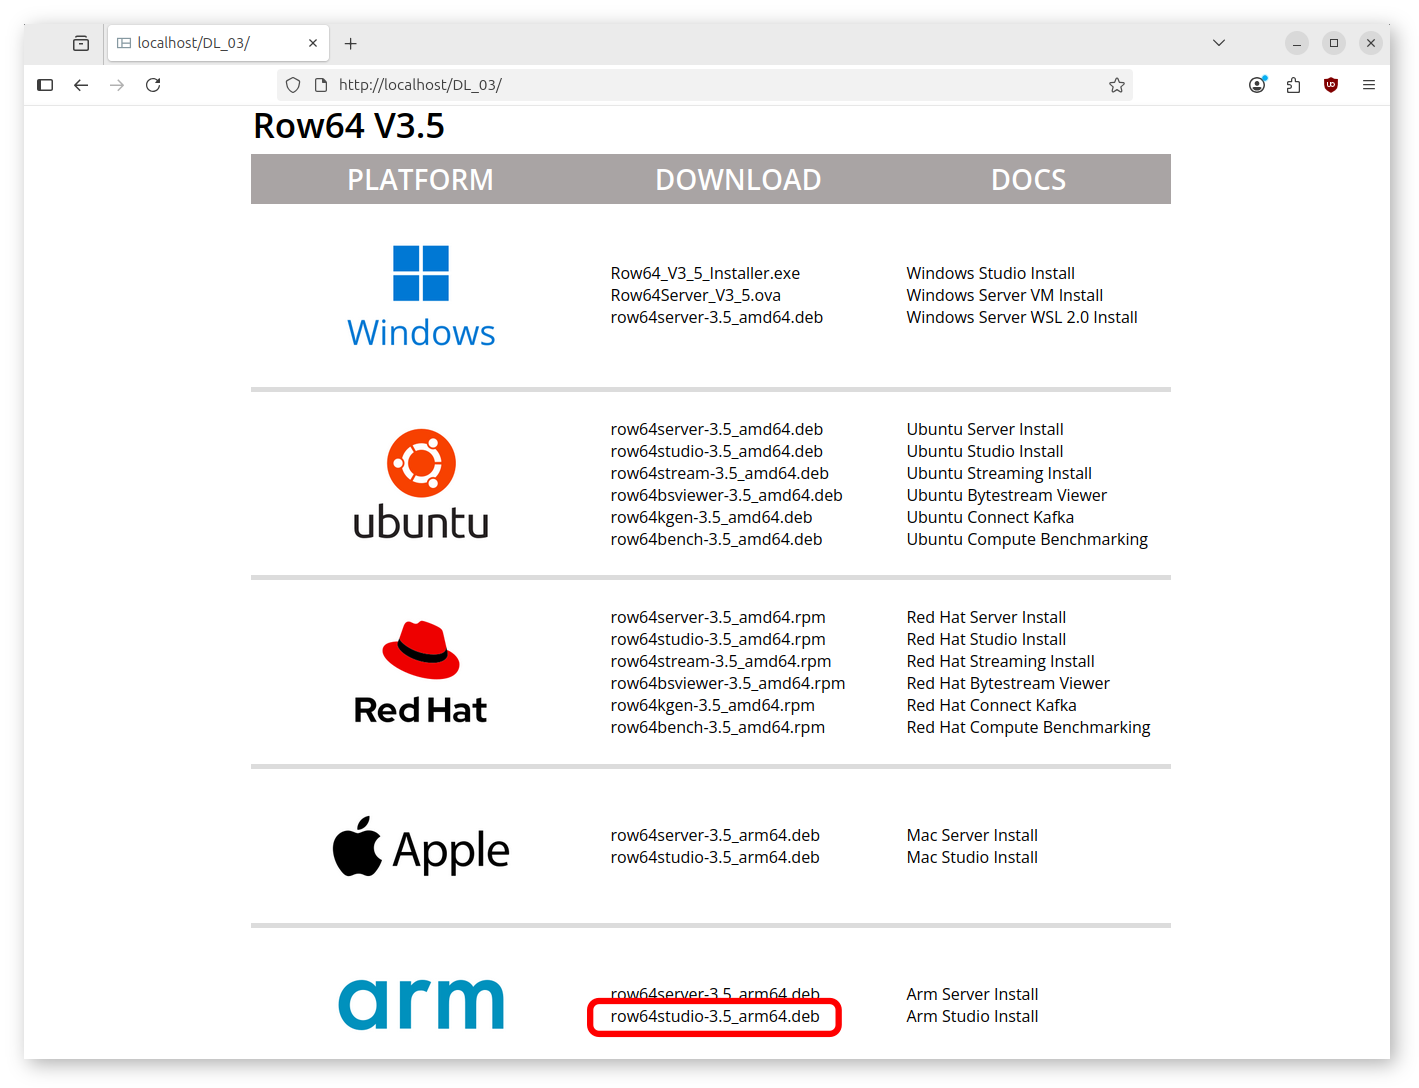Select the localhost/DL_03/ tab
Image resolution: width=1419 pixels, height=1088 pixels.
click(x=218, y=43)
